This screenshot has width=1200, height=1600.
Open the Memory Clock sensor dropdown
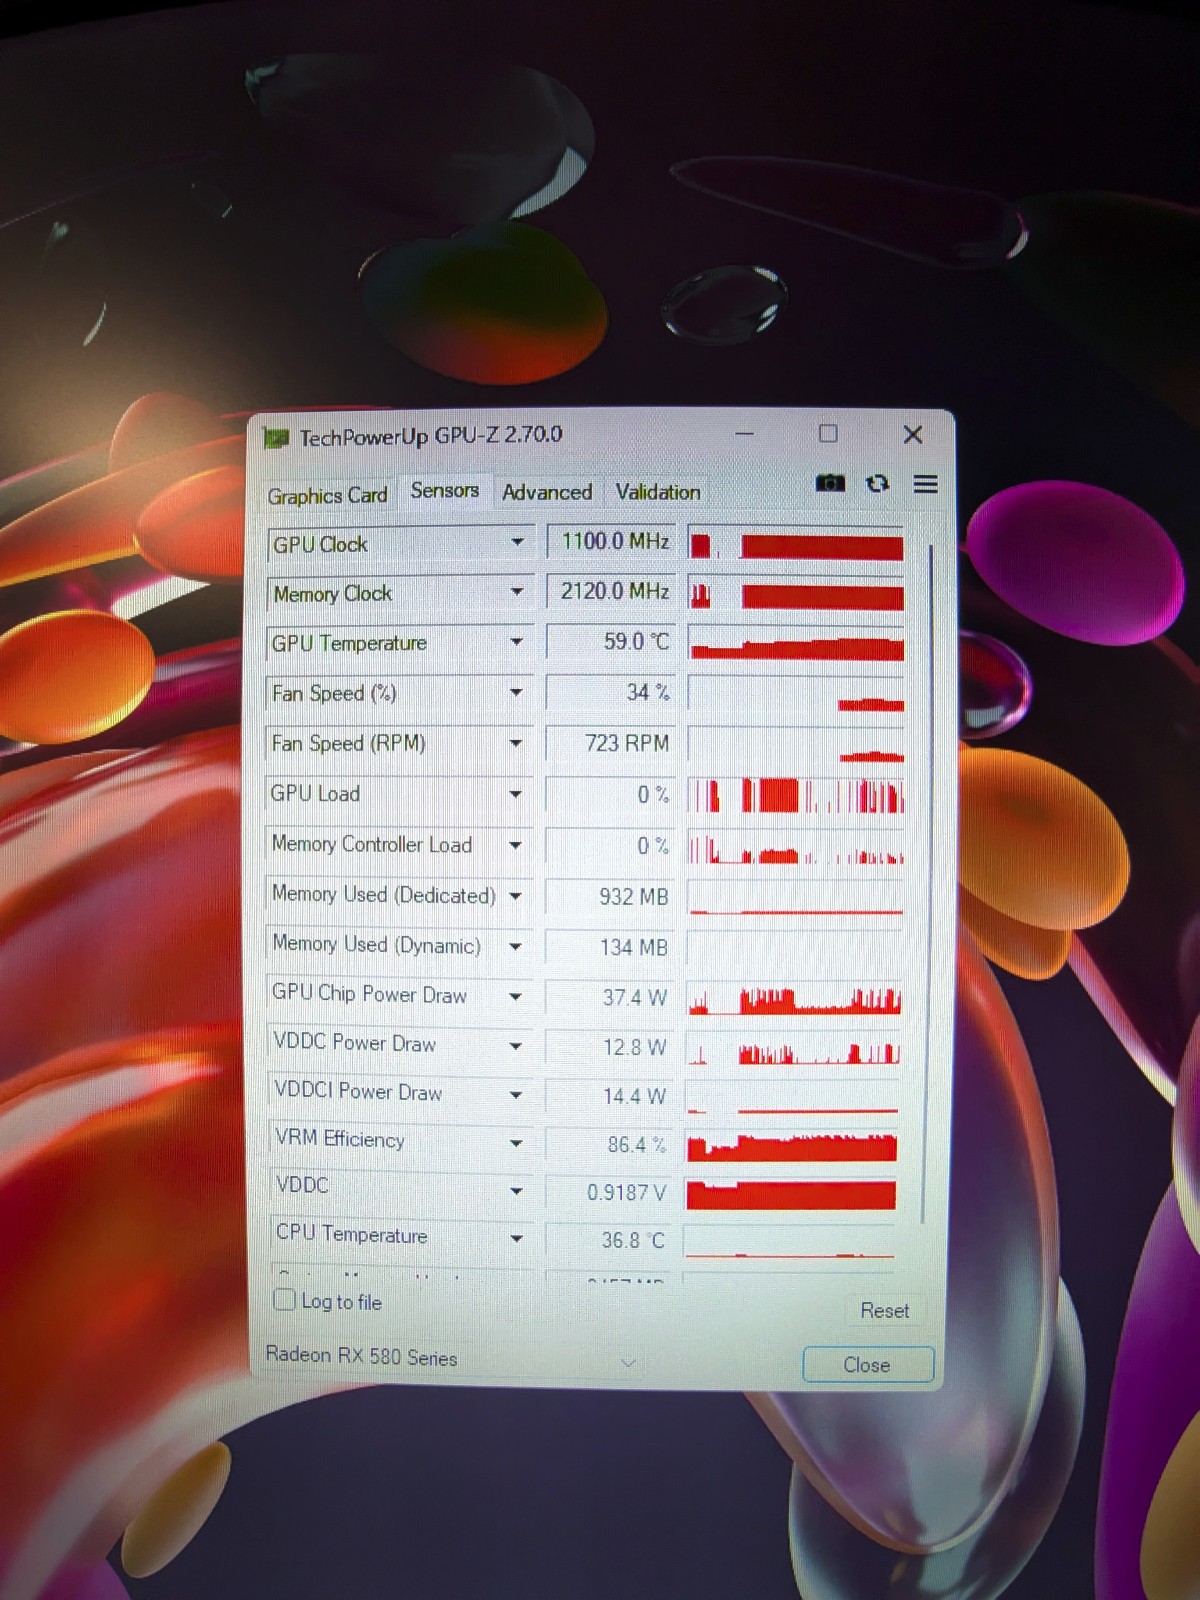[517, 592]
